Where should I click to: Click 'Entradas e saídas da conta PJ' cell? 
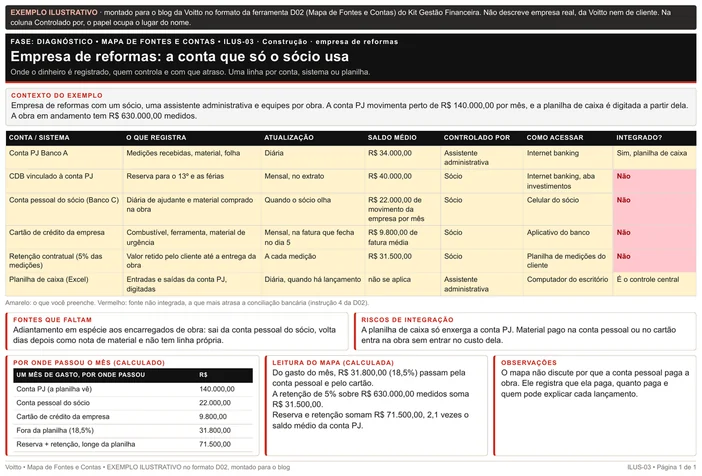coord(192,284)
